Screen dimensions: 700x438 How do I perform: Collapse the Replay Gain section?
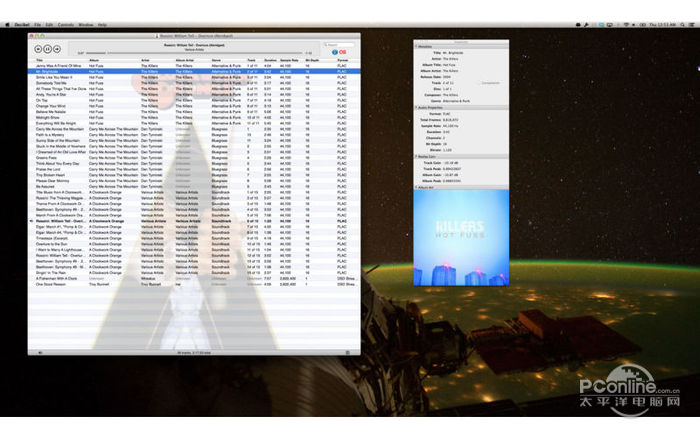416,157
